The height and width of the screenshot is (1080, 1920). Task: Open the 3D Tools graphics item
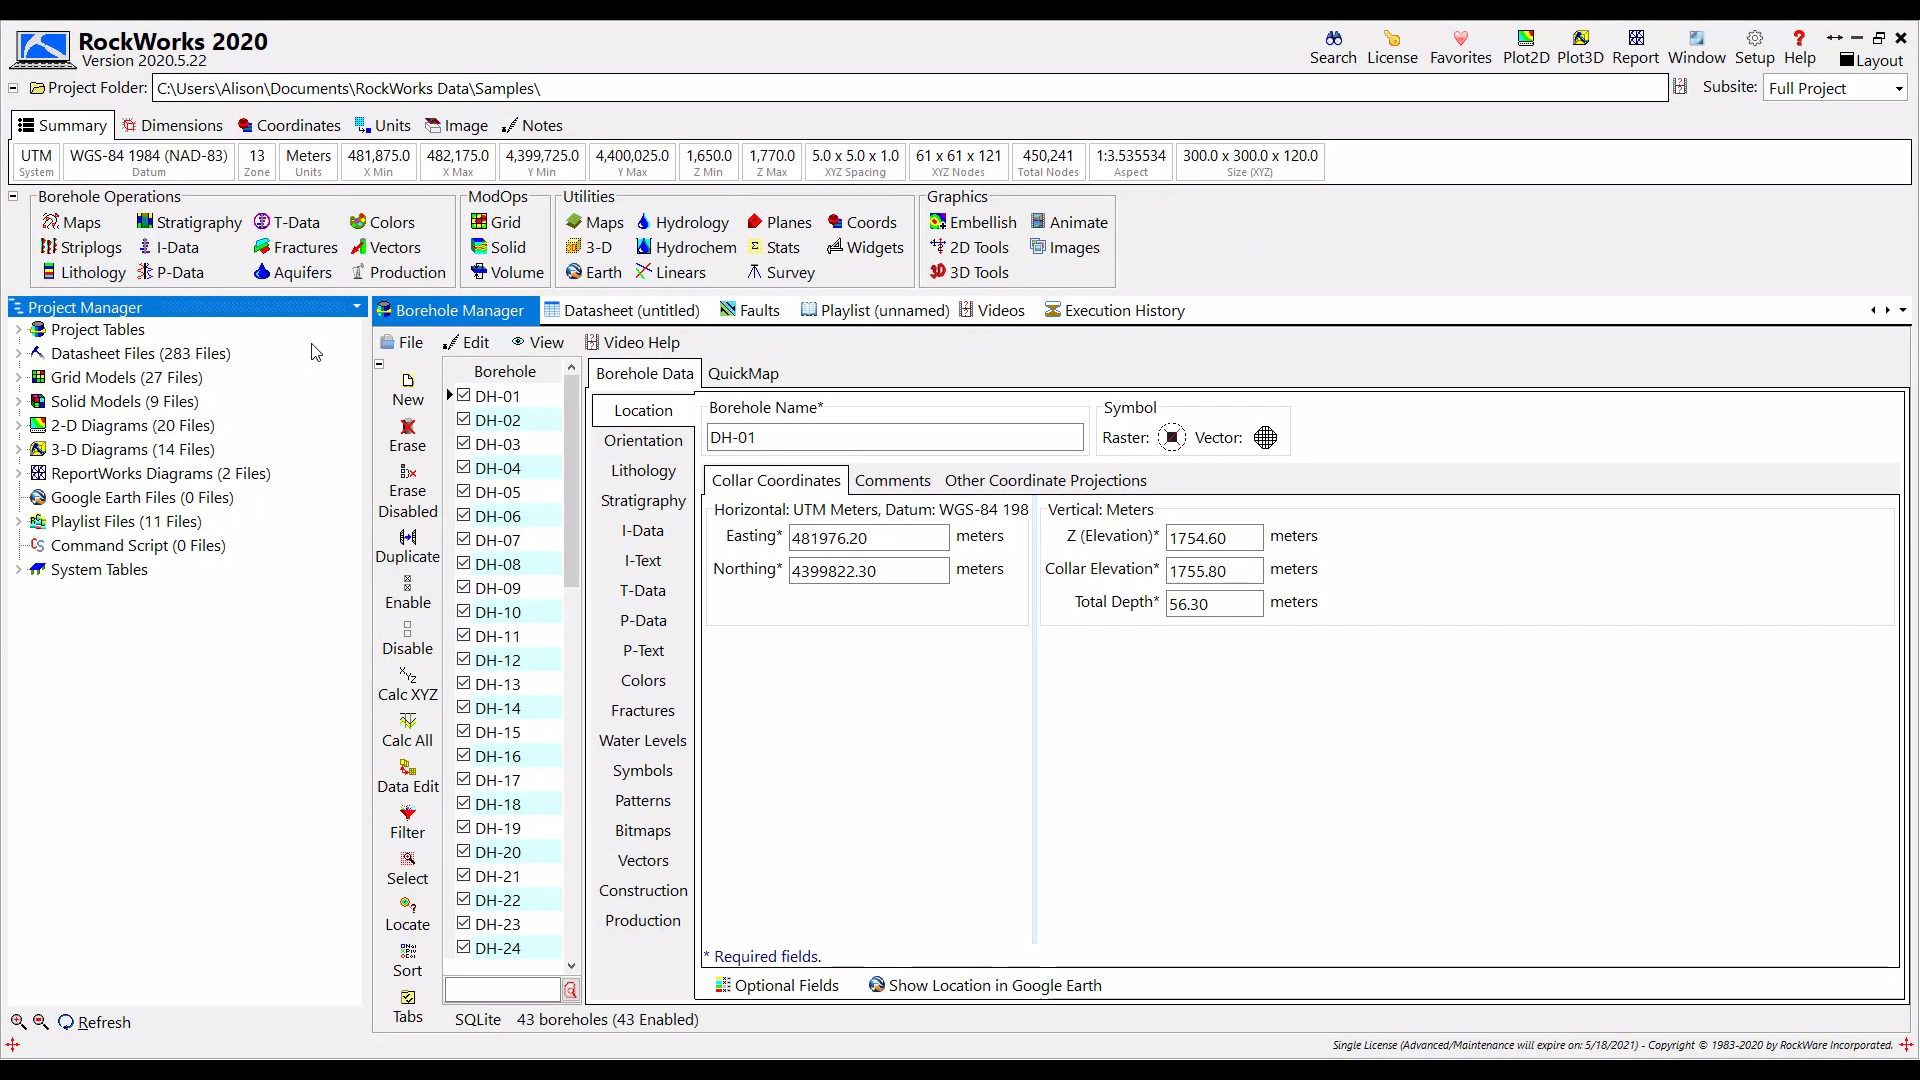[969, 272]
